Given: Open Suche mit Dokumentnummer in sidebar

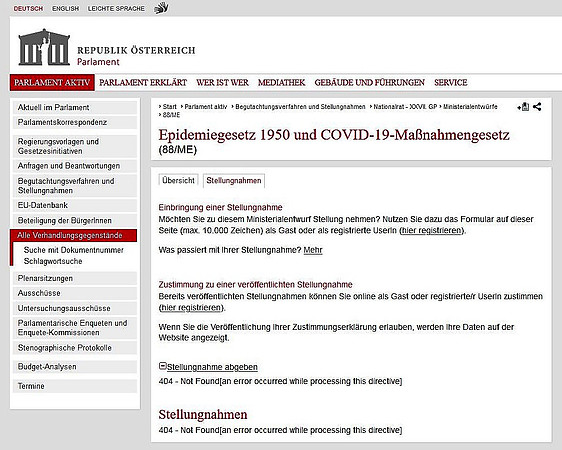Looking at the screenshot, I should click(x=73, y=250).
